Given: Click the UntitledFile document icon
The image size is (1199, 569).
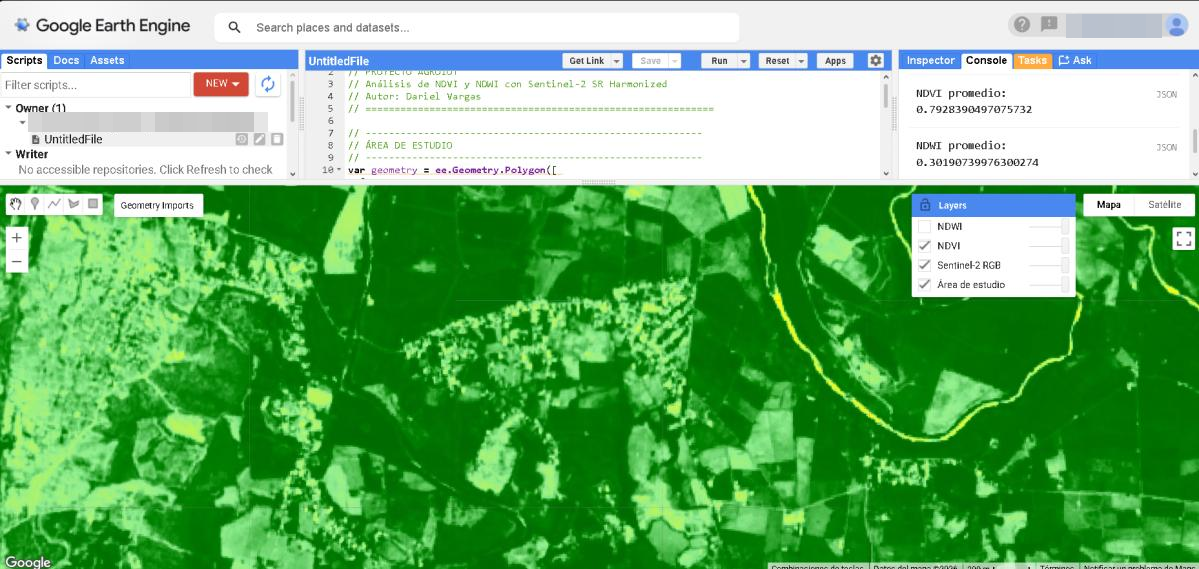Looking at the screenshot, I should click(x=35, y=139).
